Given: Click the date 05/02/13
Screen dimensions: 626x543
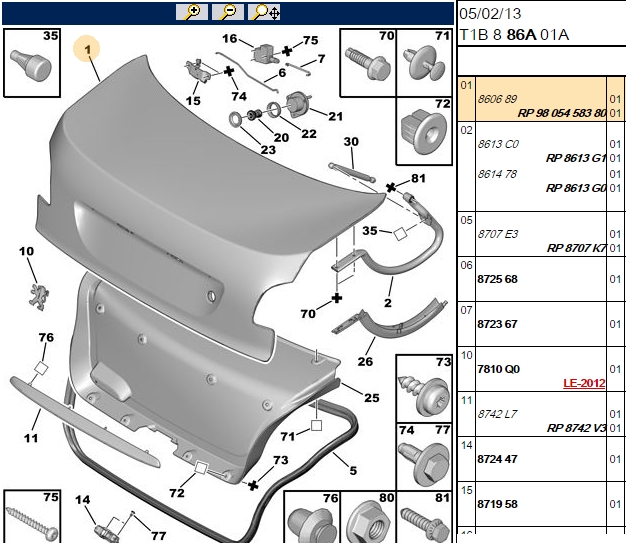Looking at the screenshot, I should (490, 14).
